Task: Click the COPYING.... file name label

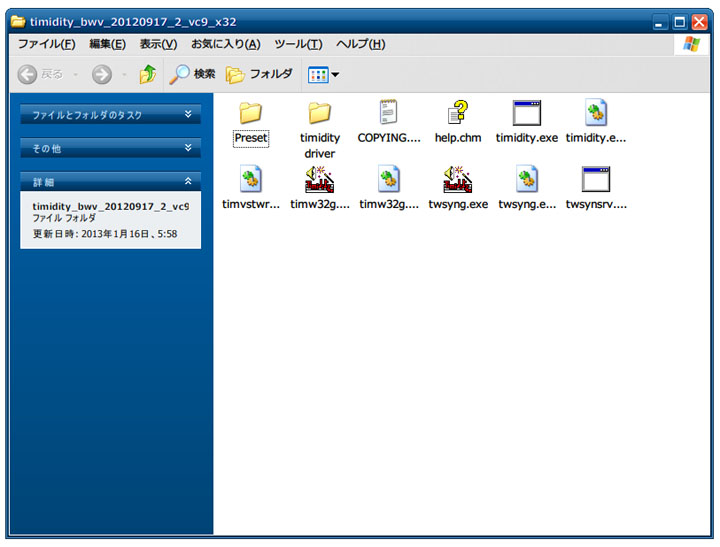Action: pyautogui.click(x=389, y=138)
